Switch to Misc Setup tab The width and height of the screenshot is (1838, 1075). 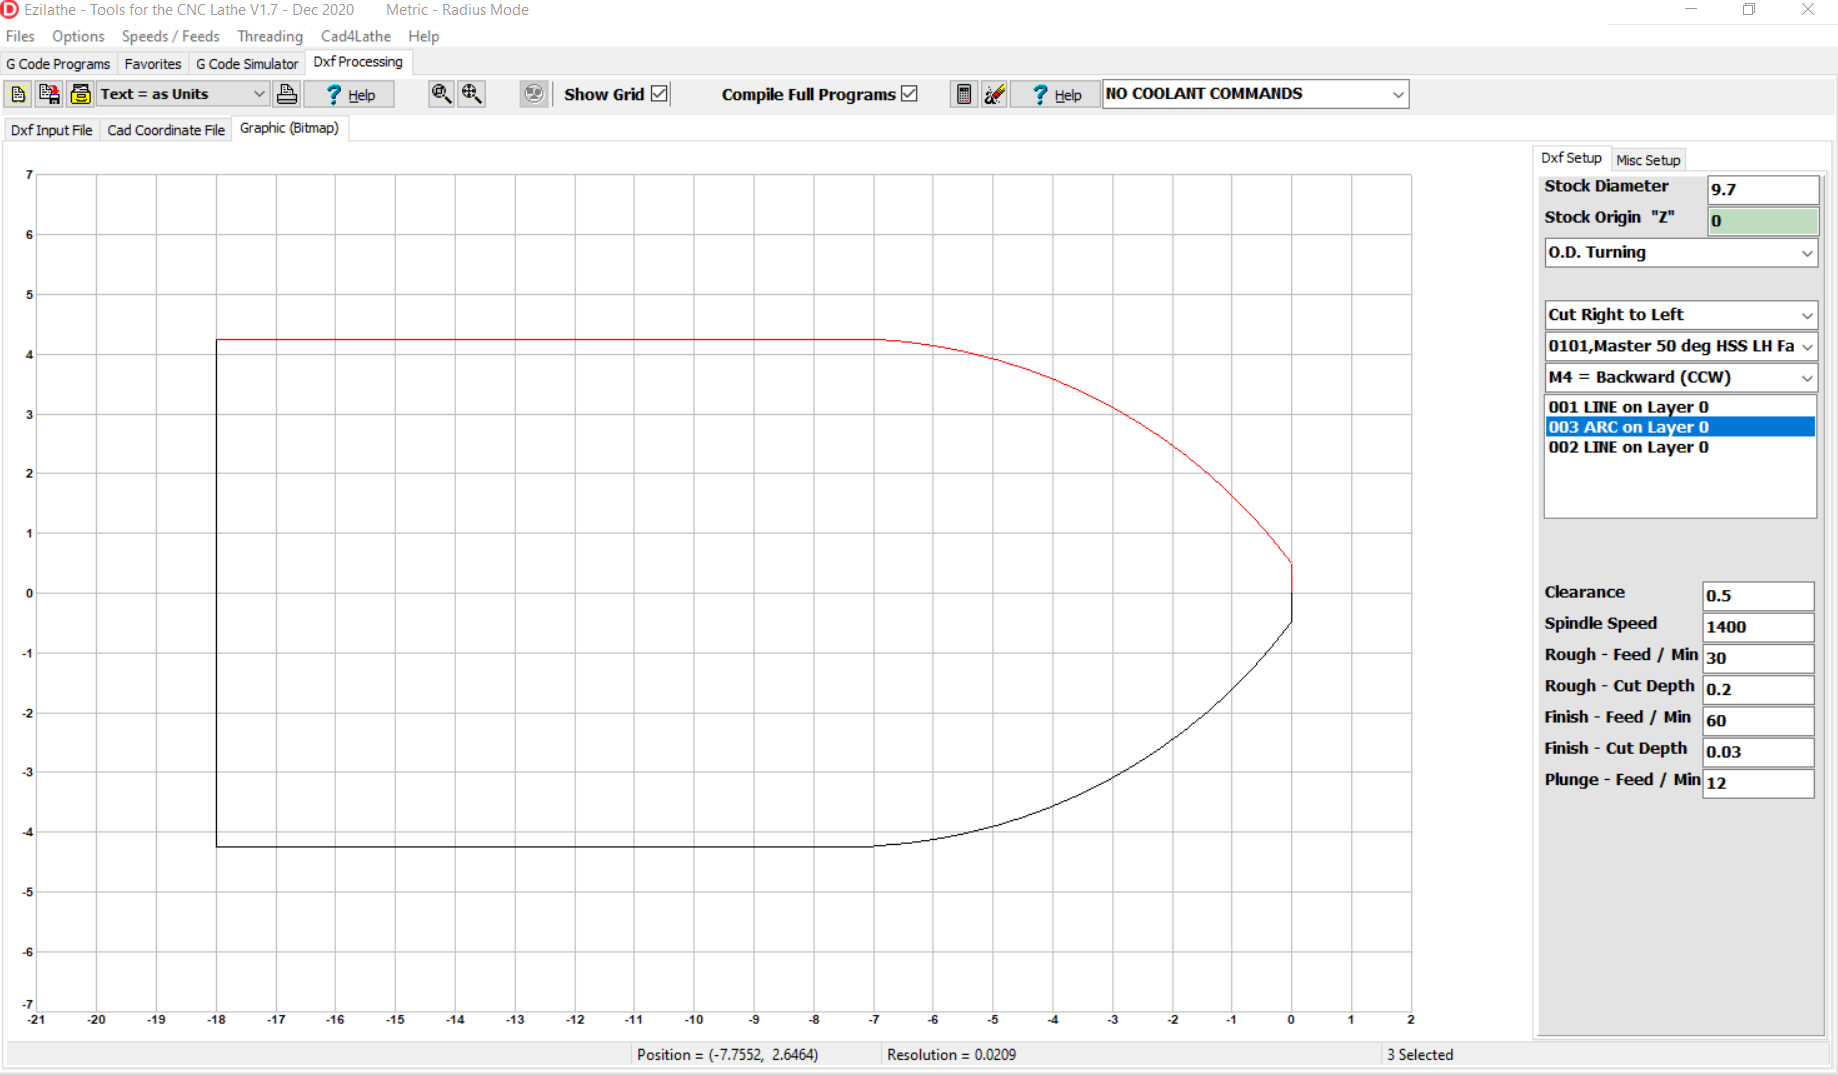[1648, 160]
